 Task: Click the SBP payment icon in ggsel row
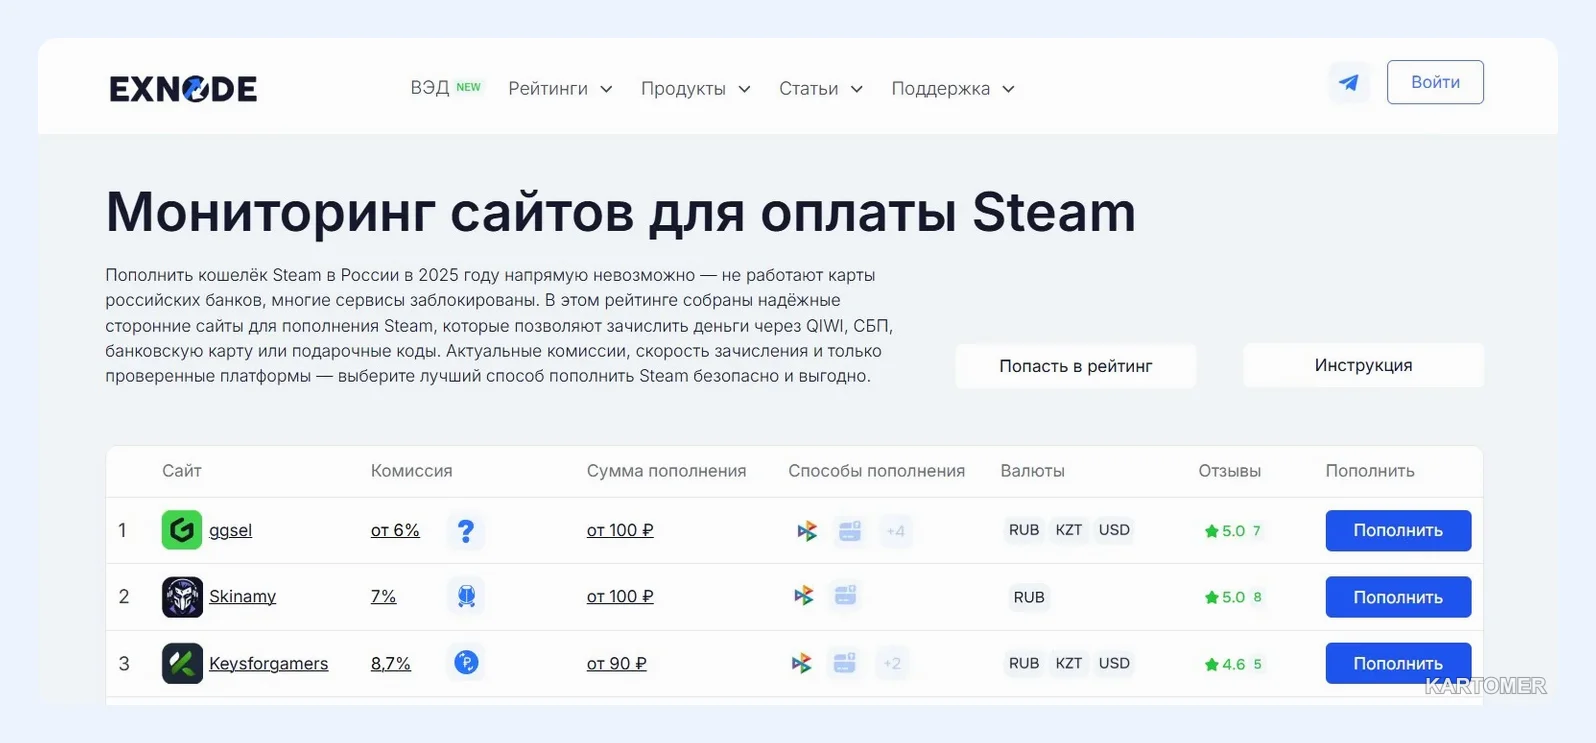[806, 531]
